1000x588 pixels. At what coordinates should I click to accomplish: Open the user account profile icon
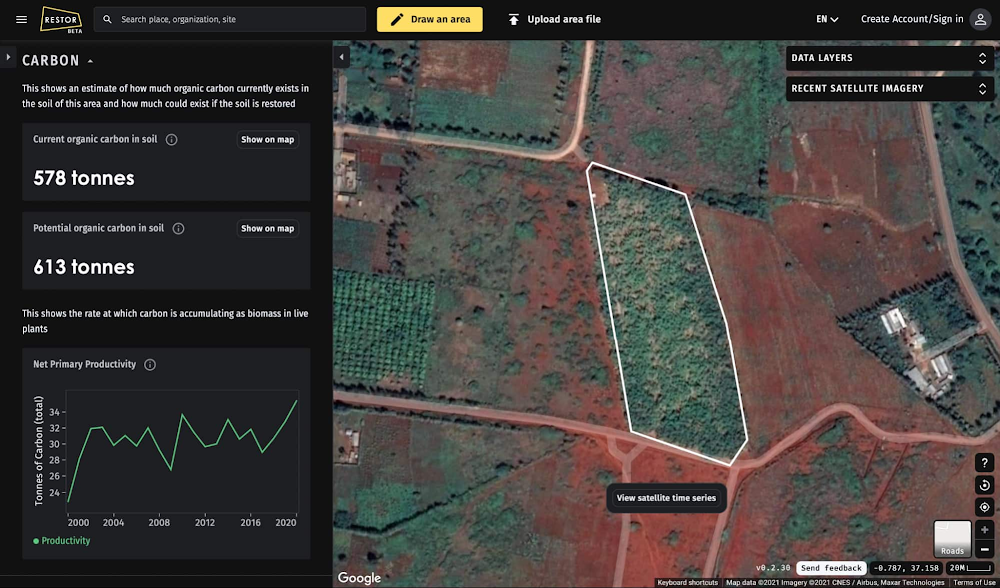coord(980,19)
